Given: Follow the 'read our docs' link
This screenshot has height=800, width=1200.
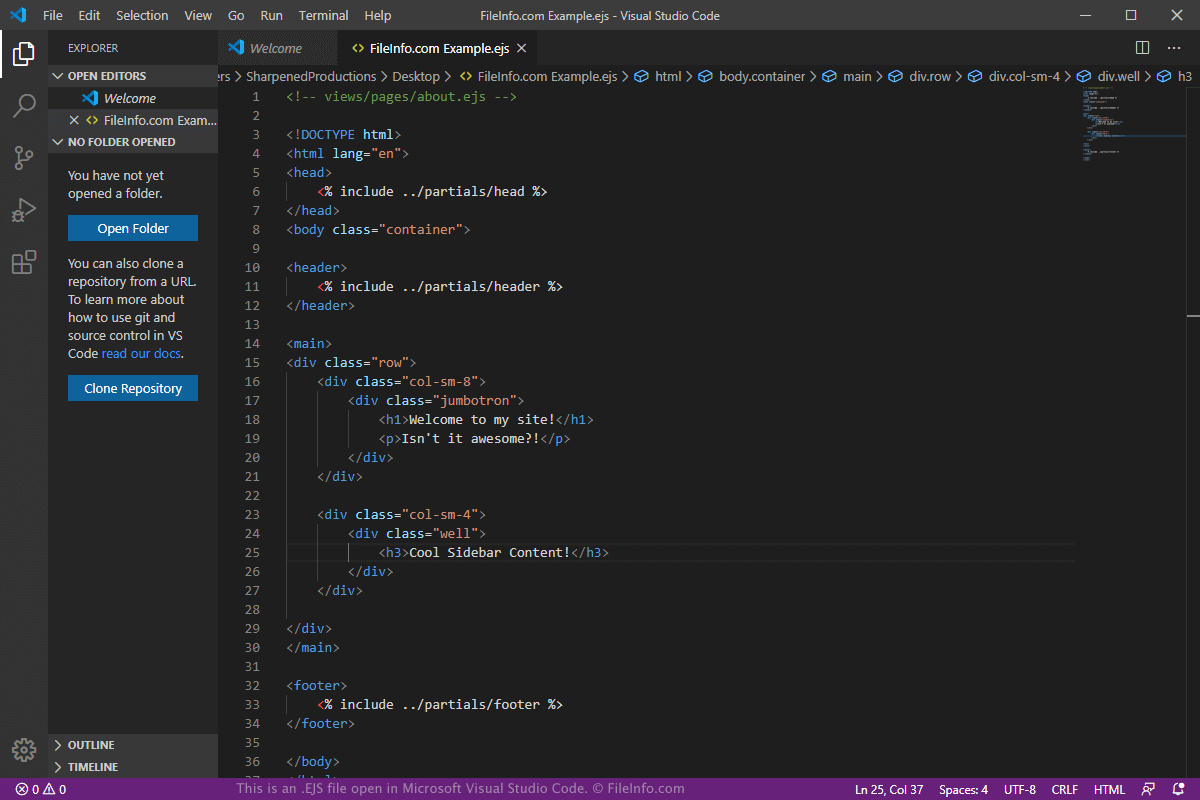Looking at the screenshot, I should [141, 353].
